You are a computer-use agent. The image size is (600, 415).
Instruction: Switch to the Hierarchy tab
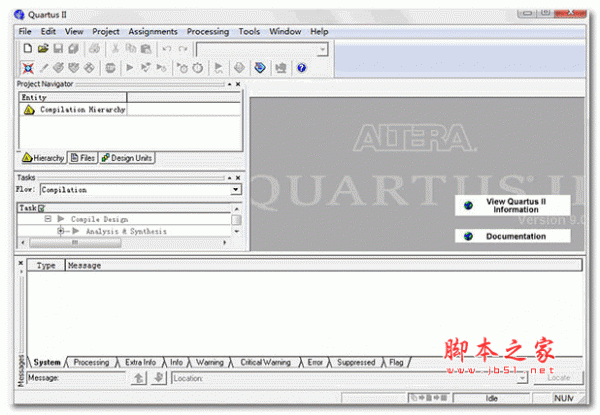coord(43,158)
